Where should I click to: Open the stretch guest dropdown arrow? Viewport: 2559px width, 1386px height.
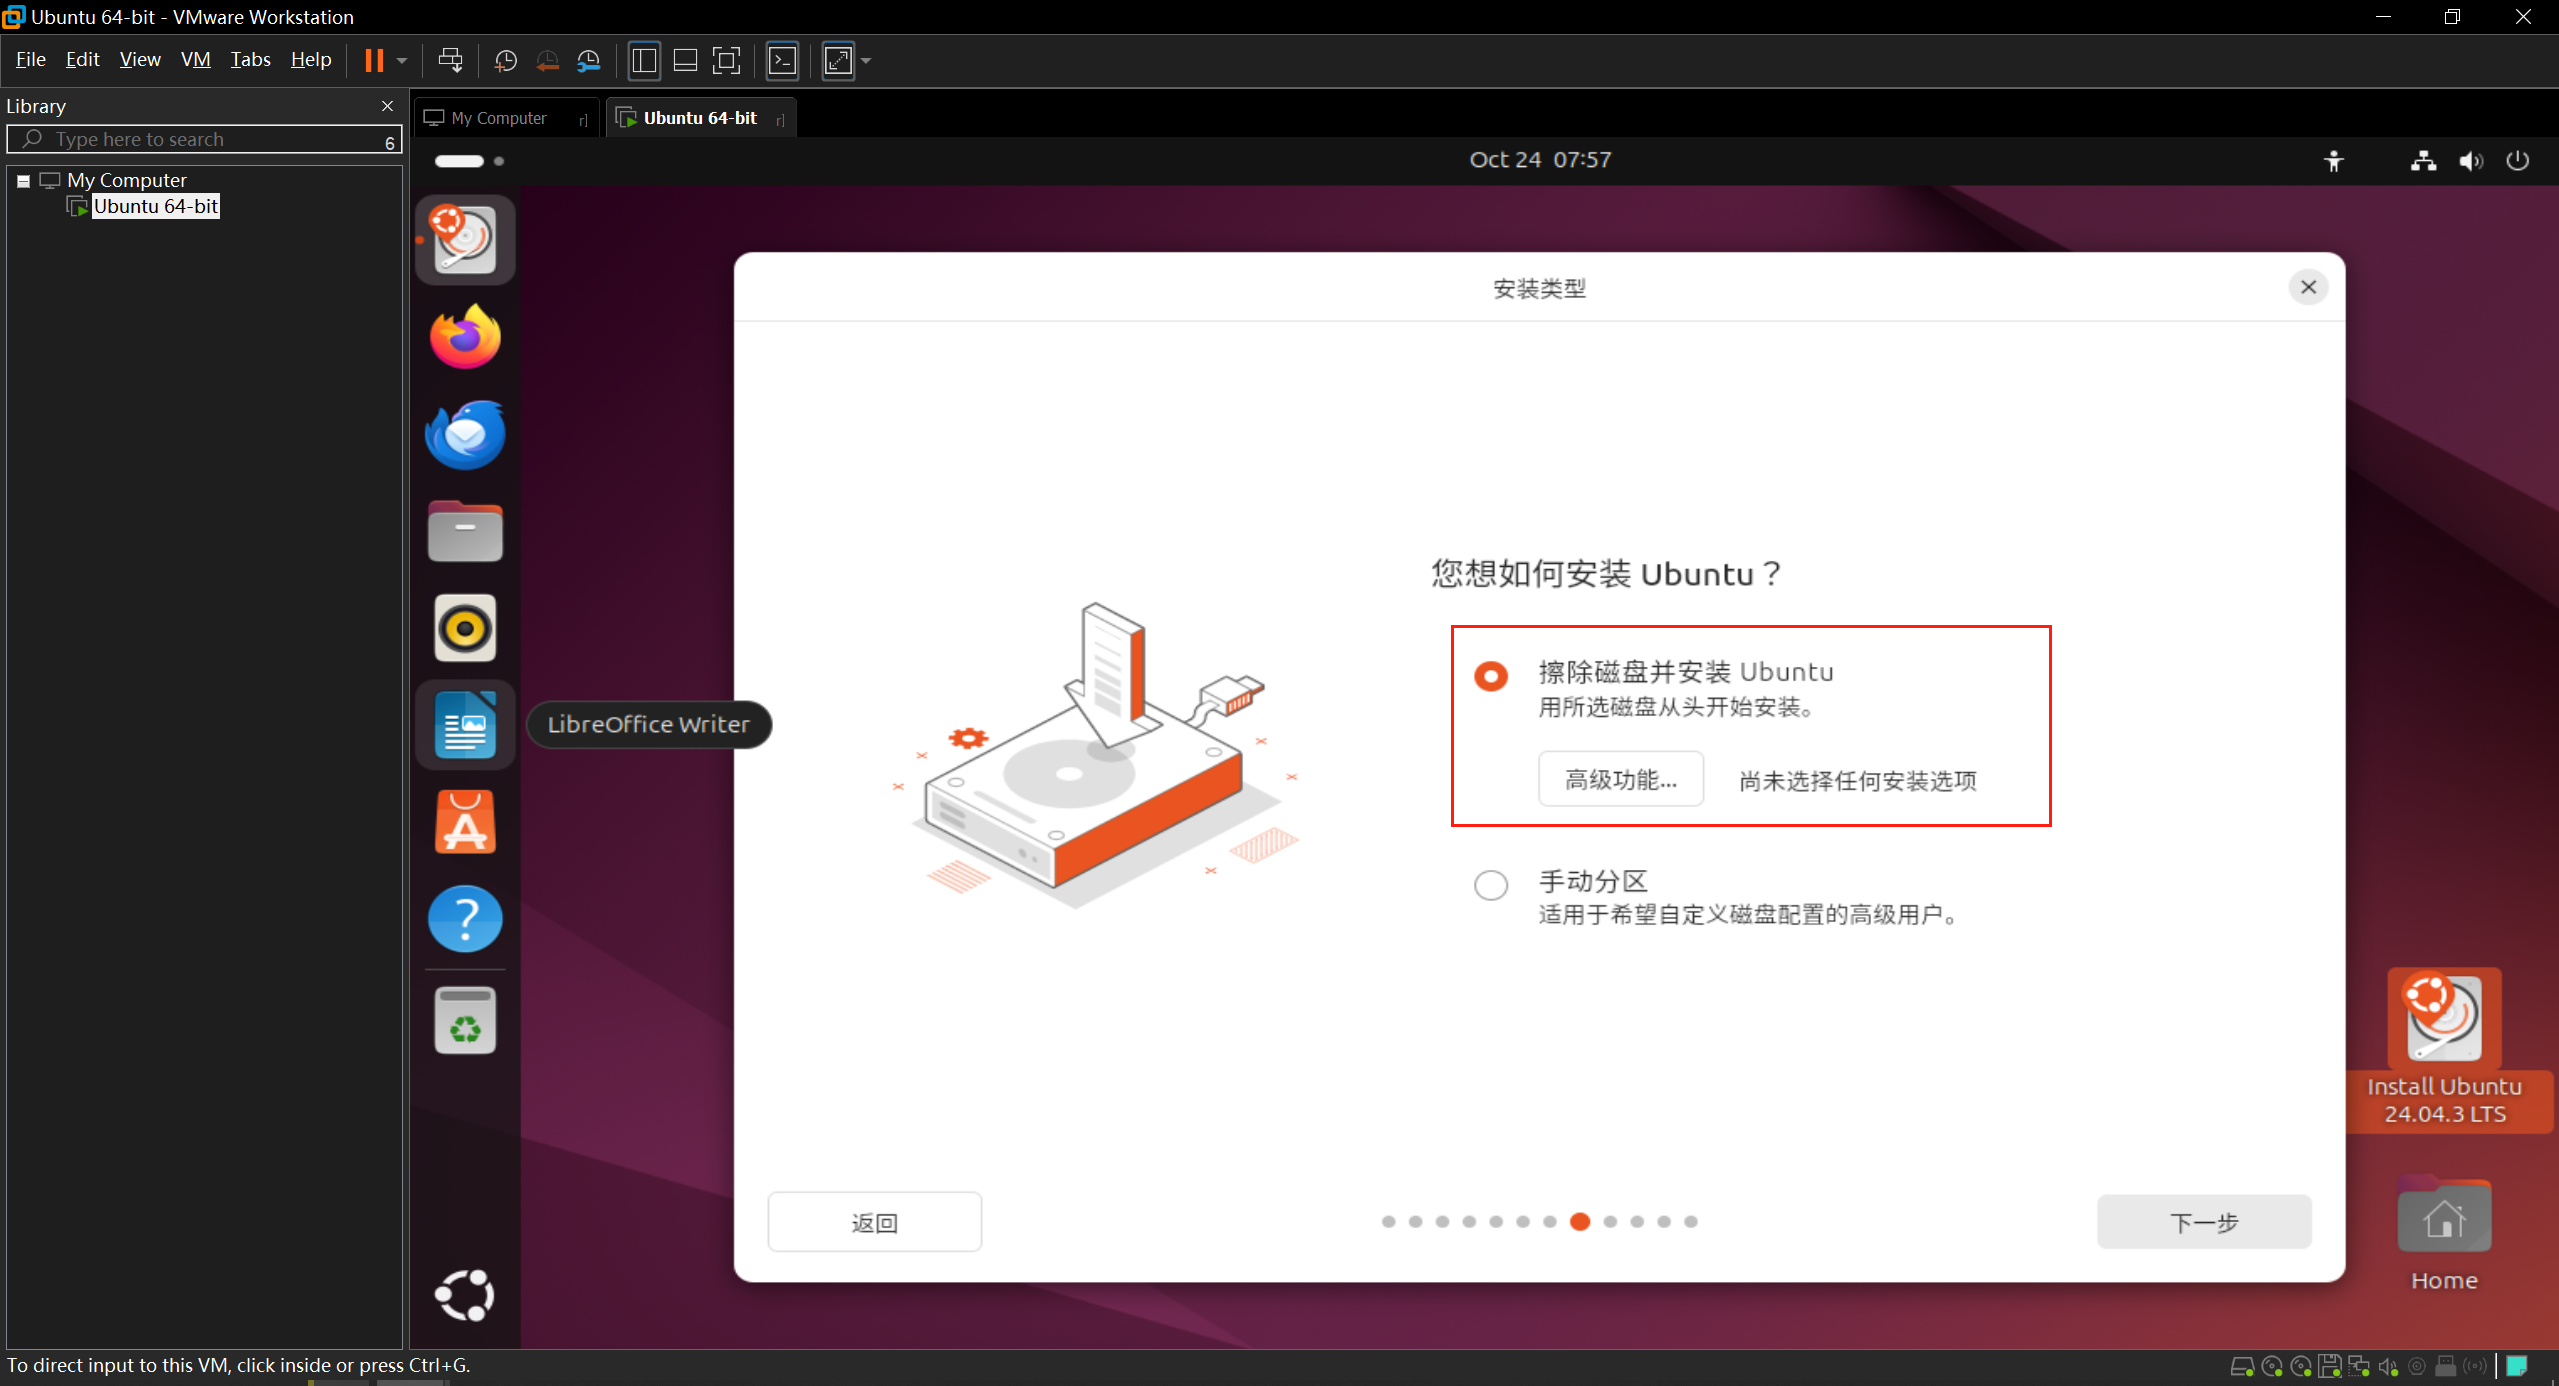click(x=866, y=61)
